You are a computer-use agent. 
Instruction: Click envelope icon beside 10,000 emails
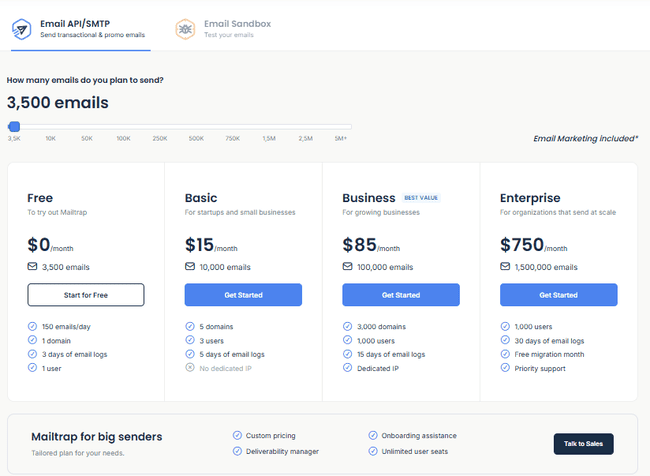coord(190,266)
